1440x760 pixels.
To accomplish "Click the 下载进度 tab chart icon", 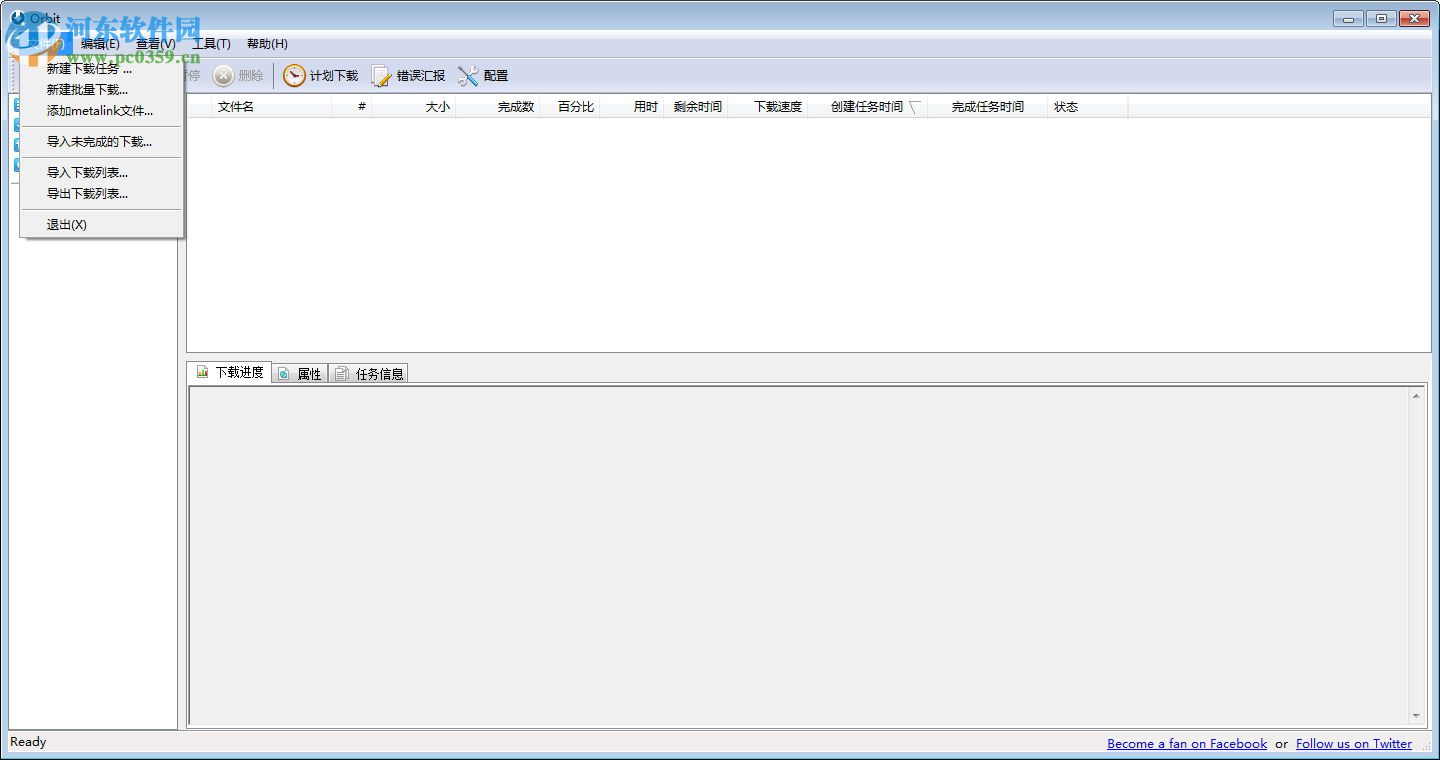I will point(202,371).
